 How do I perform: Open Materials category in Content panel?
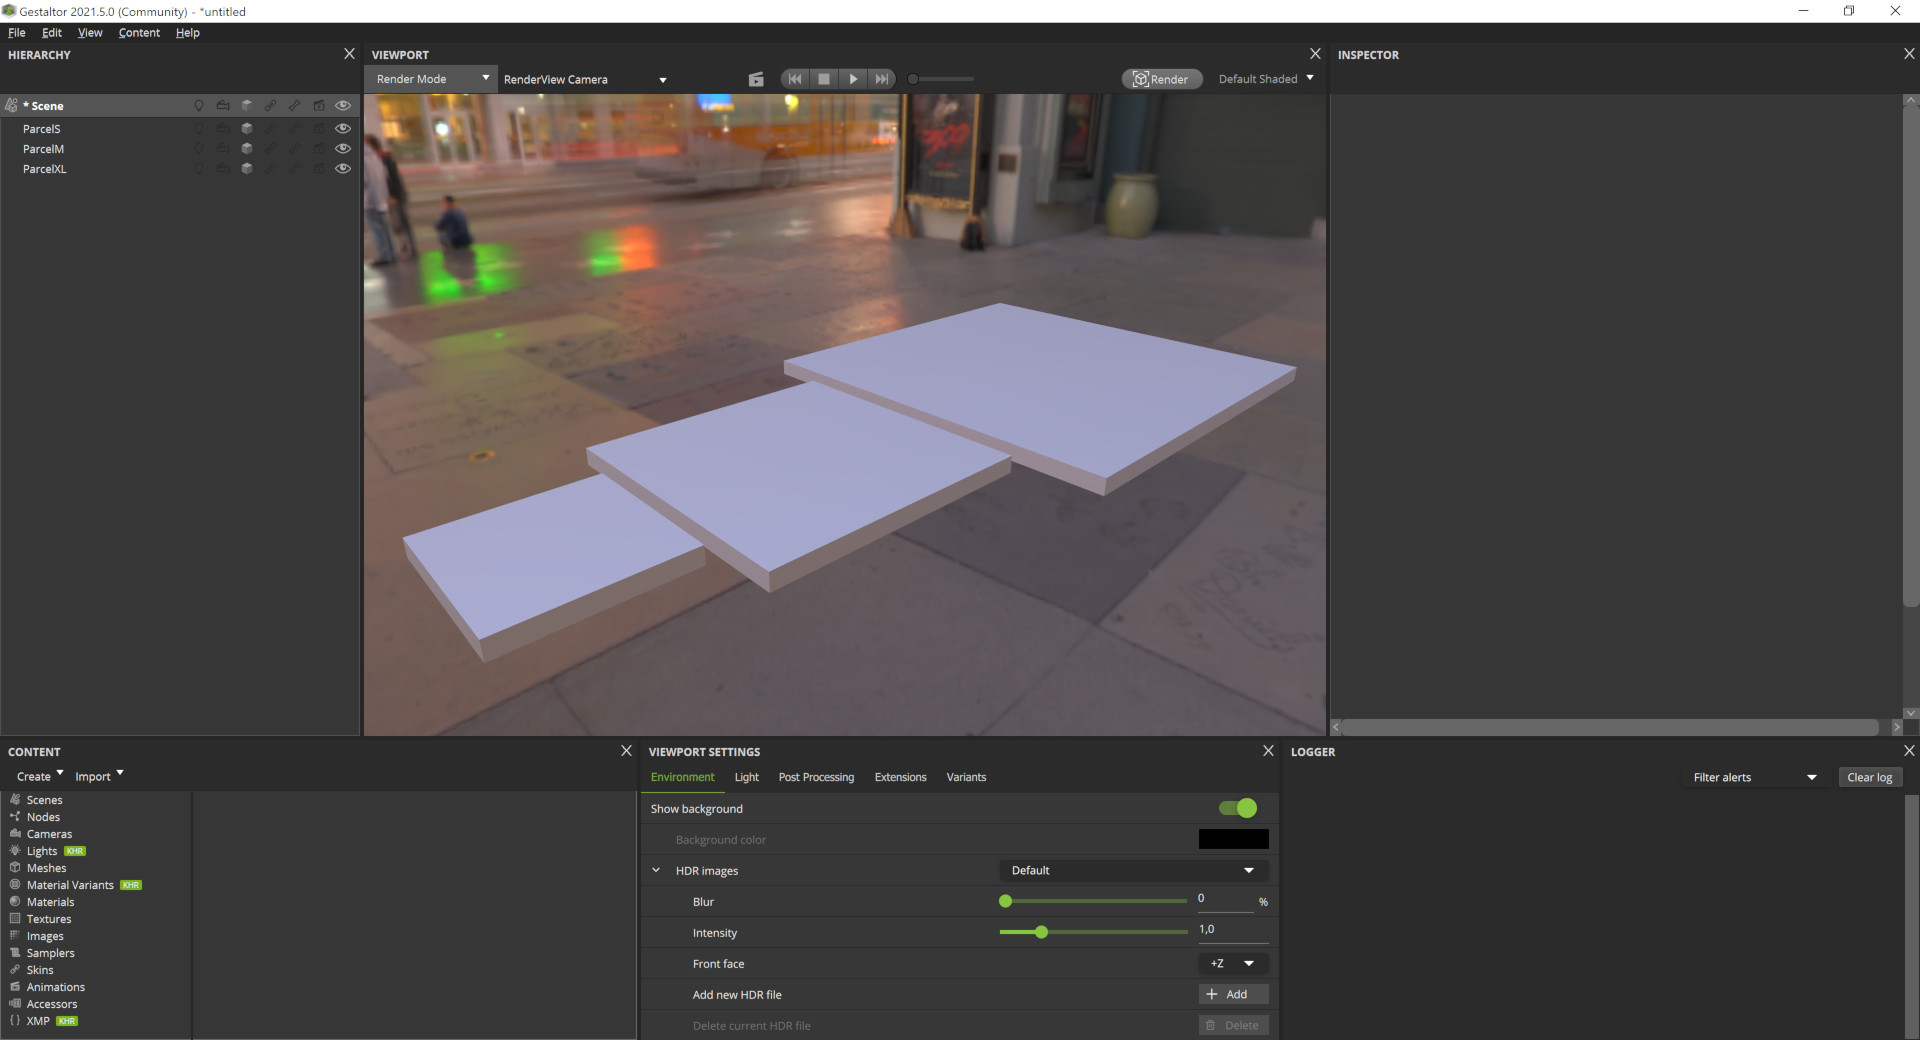point(50,902)
